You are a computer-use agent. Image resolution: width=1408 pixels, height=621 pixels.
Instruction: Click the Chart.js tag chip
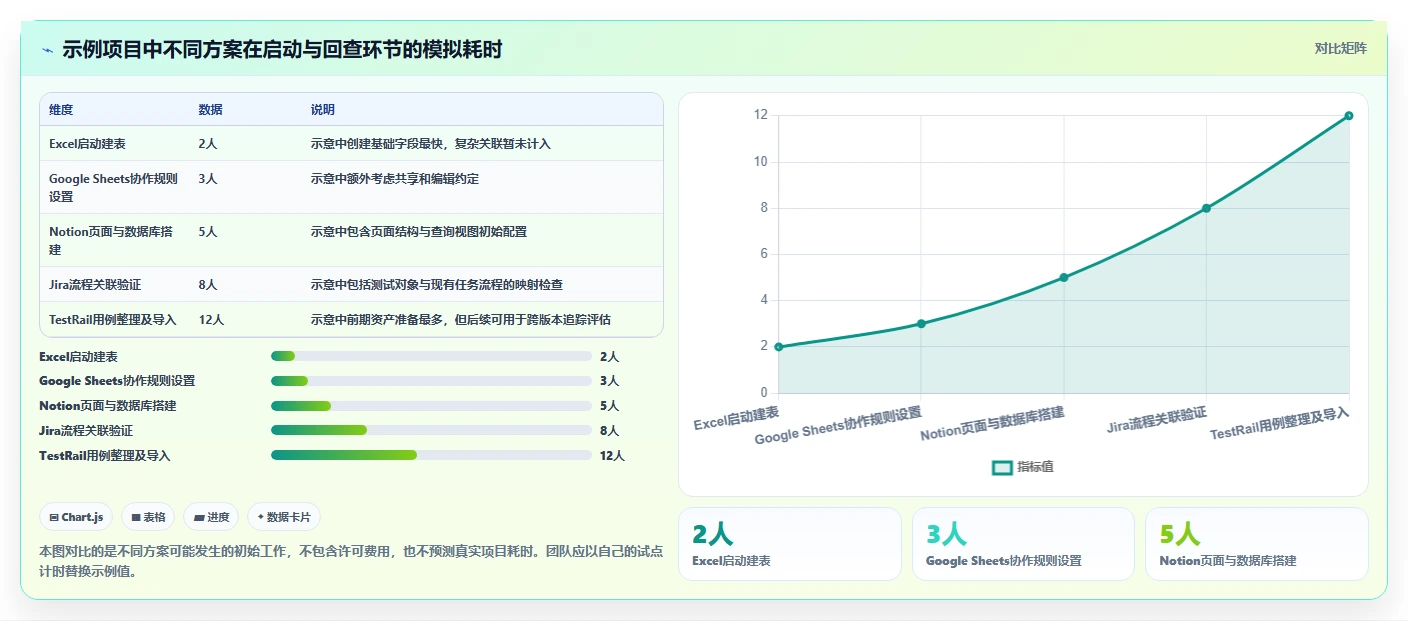(x=76, y=517)
